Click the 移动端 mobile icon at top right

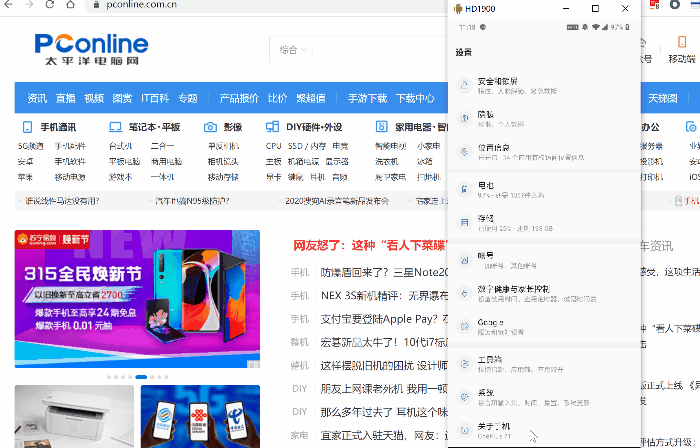(x=682, y=41)
